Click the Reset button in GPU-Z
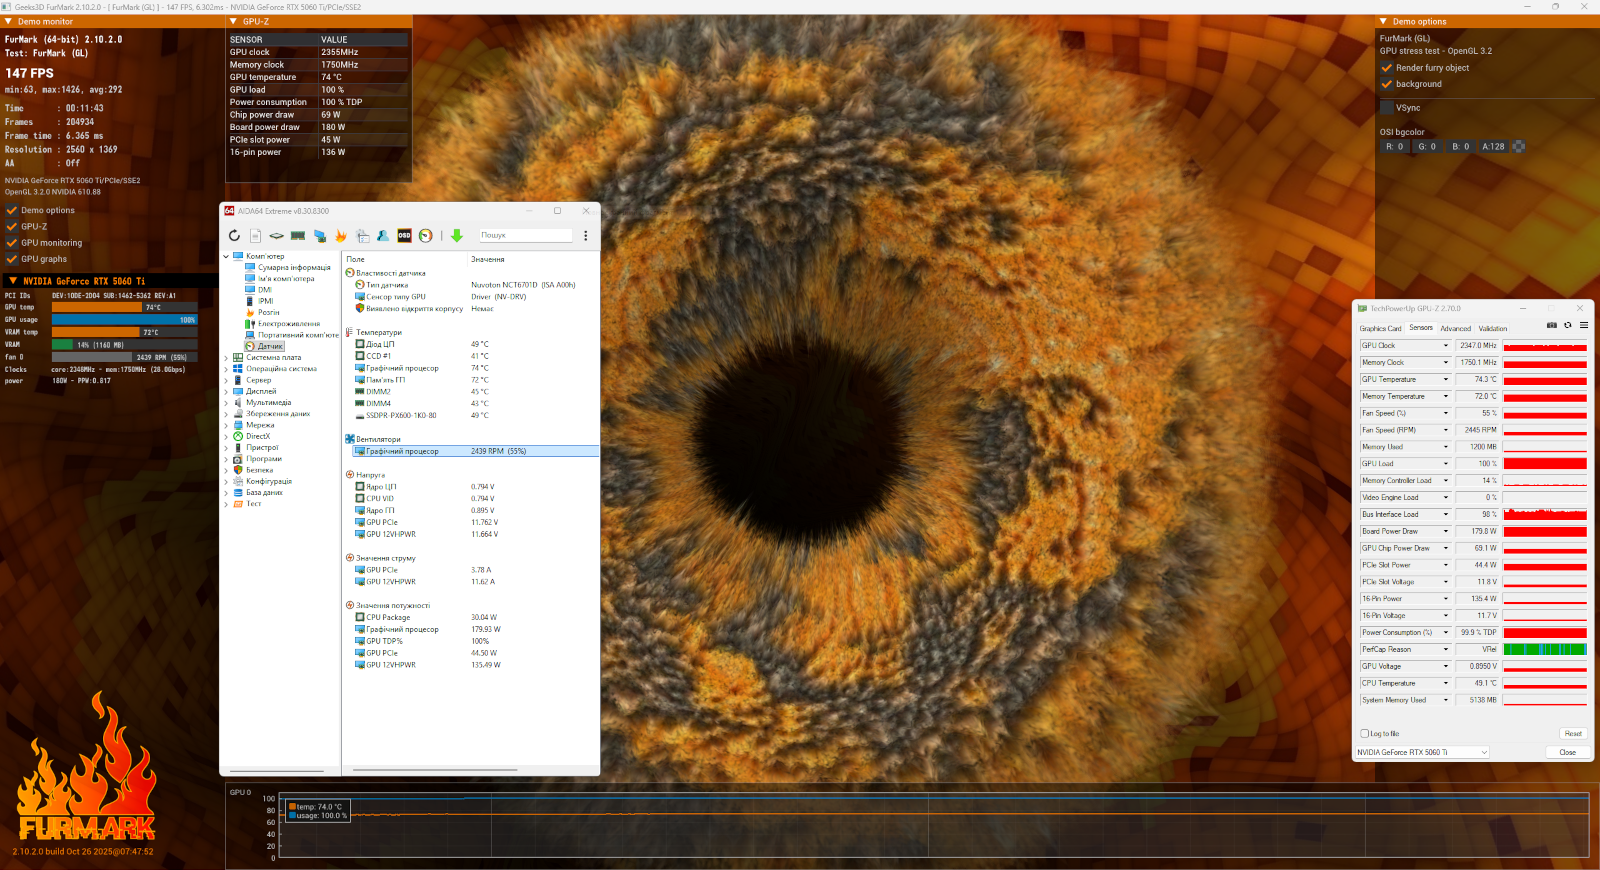The image size is (1600, 870). (x=1573, y=734)
